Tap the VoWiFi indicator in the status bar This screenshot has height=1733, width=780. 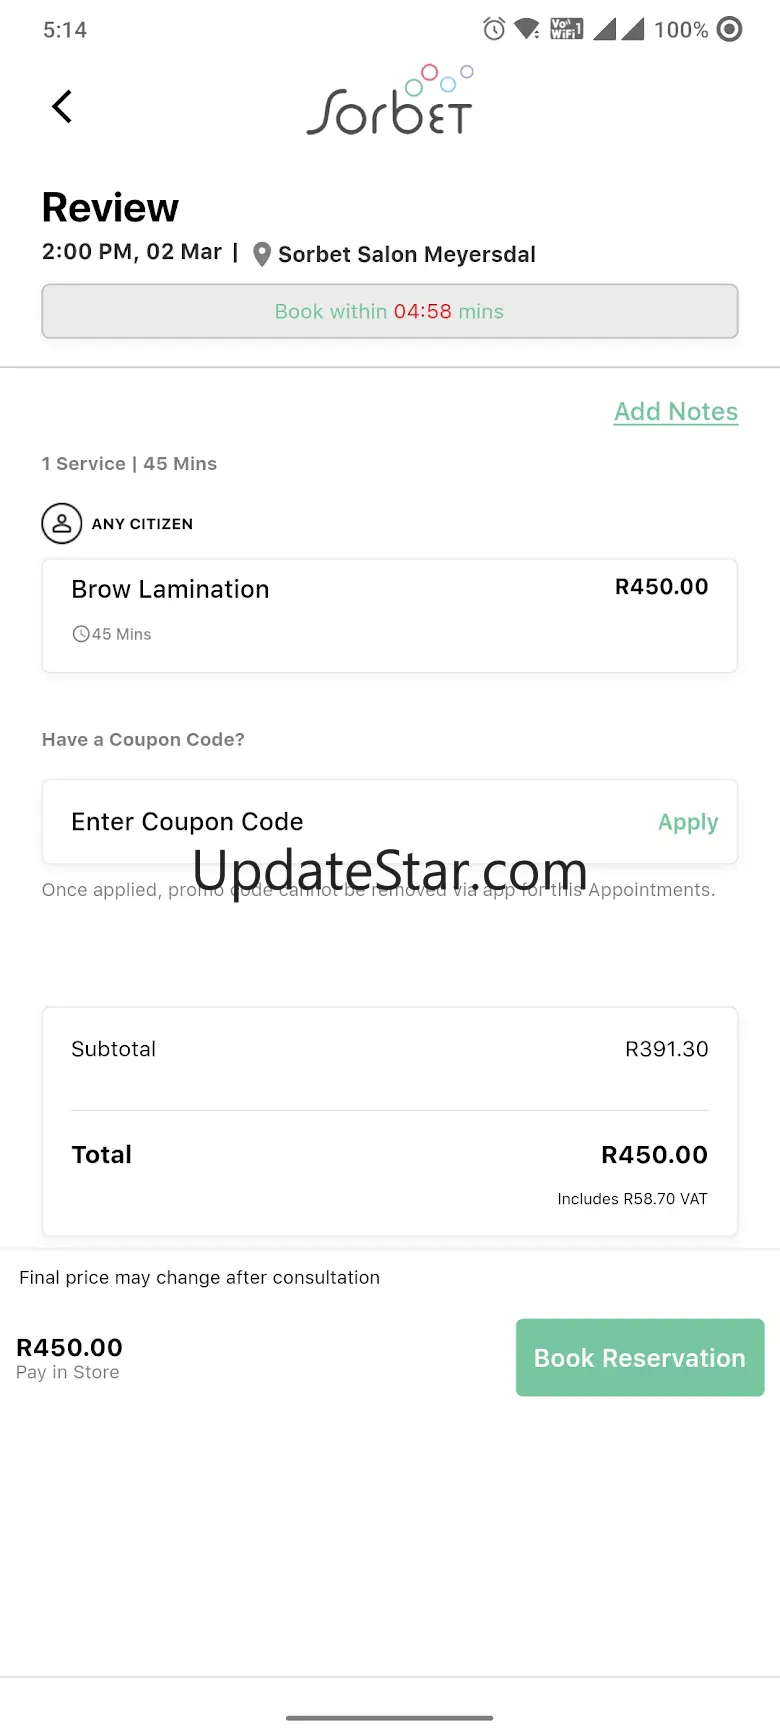567,29
